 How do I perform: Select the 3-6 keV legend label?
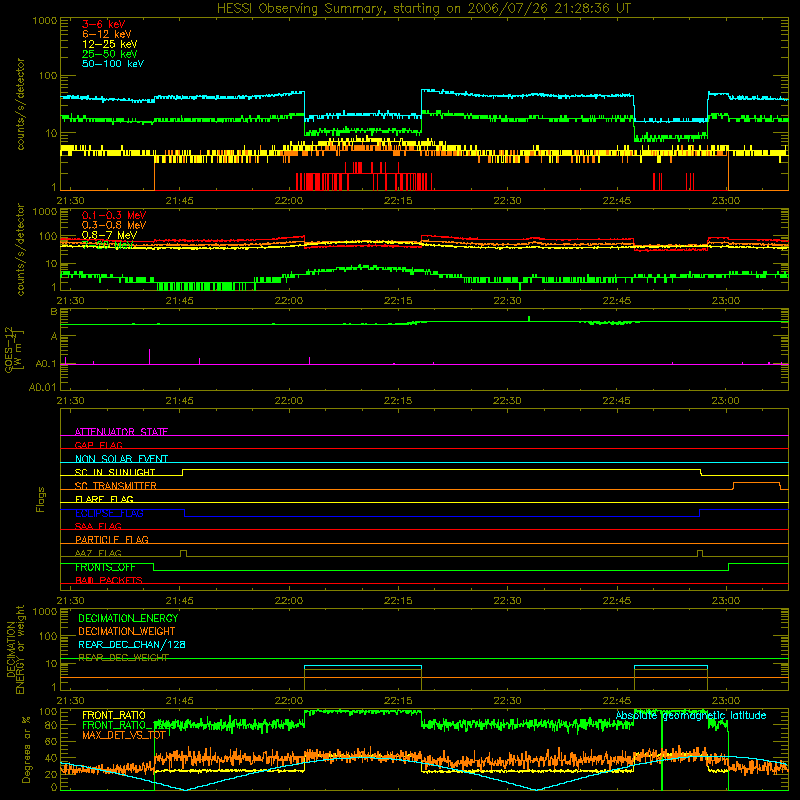pos(104,24)
